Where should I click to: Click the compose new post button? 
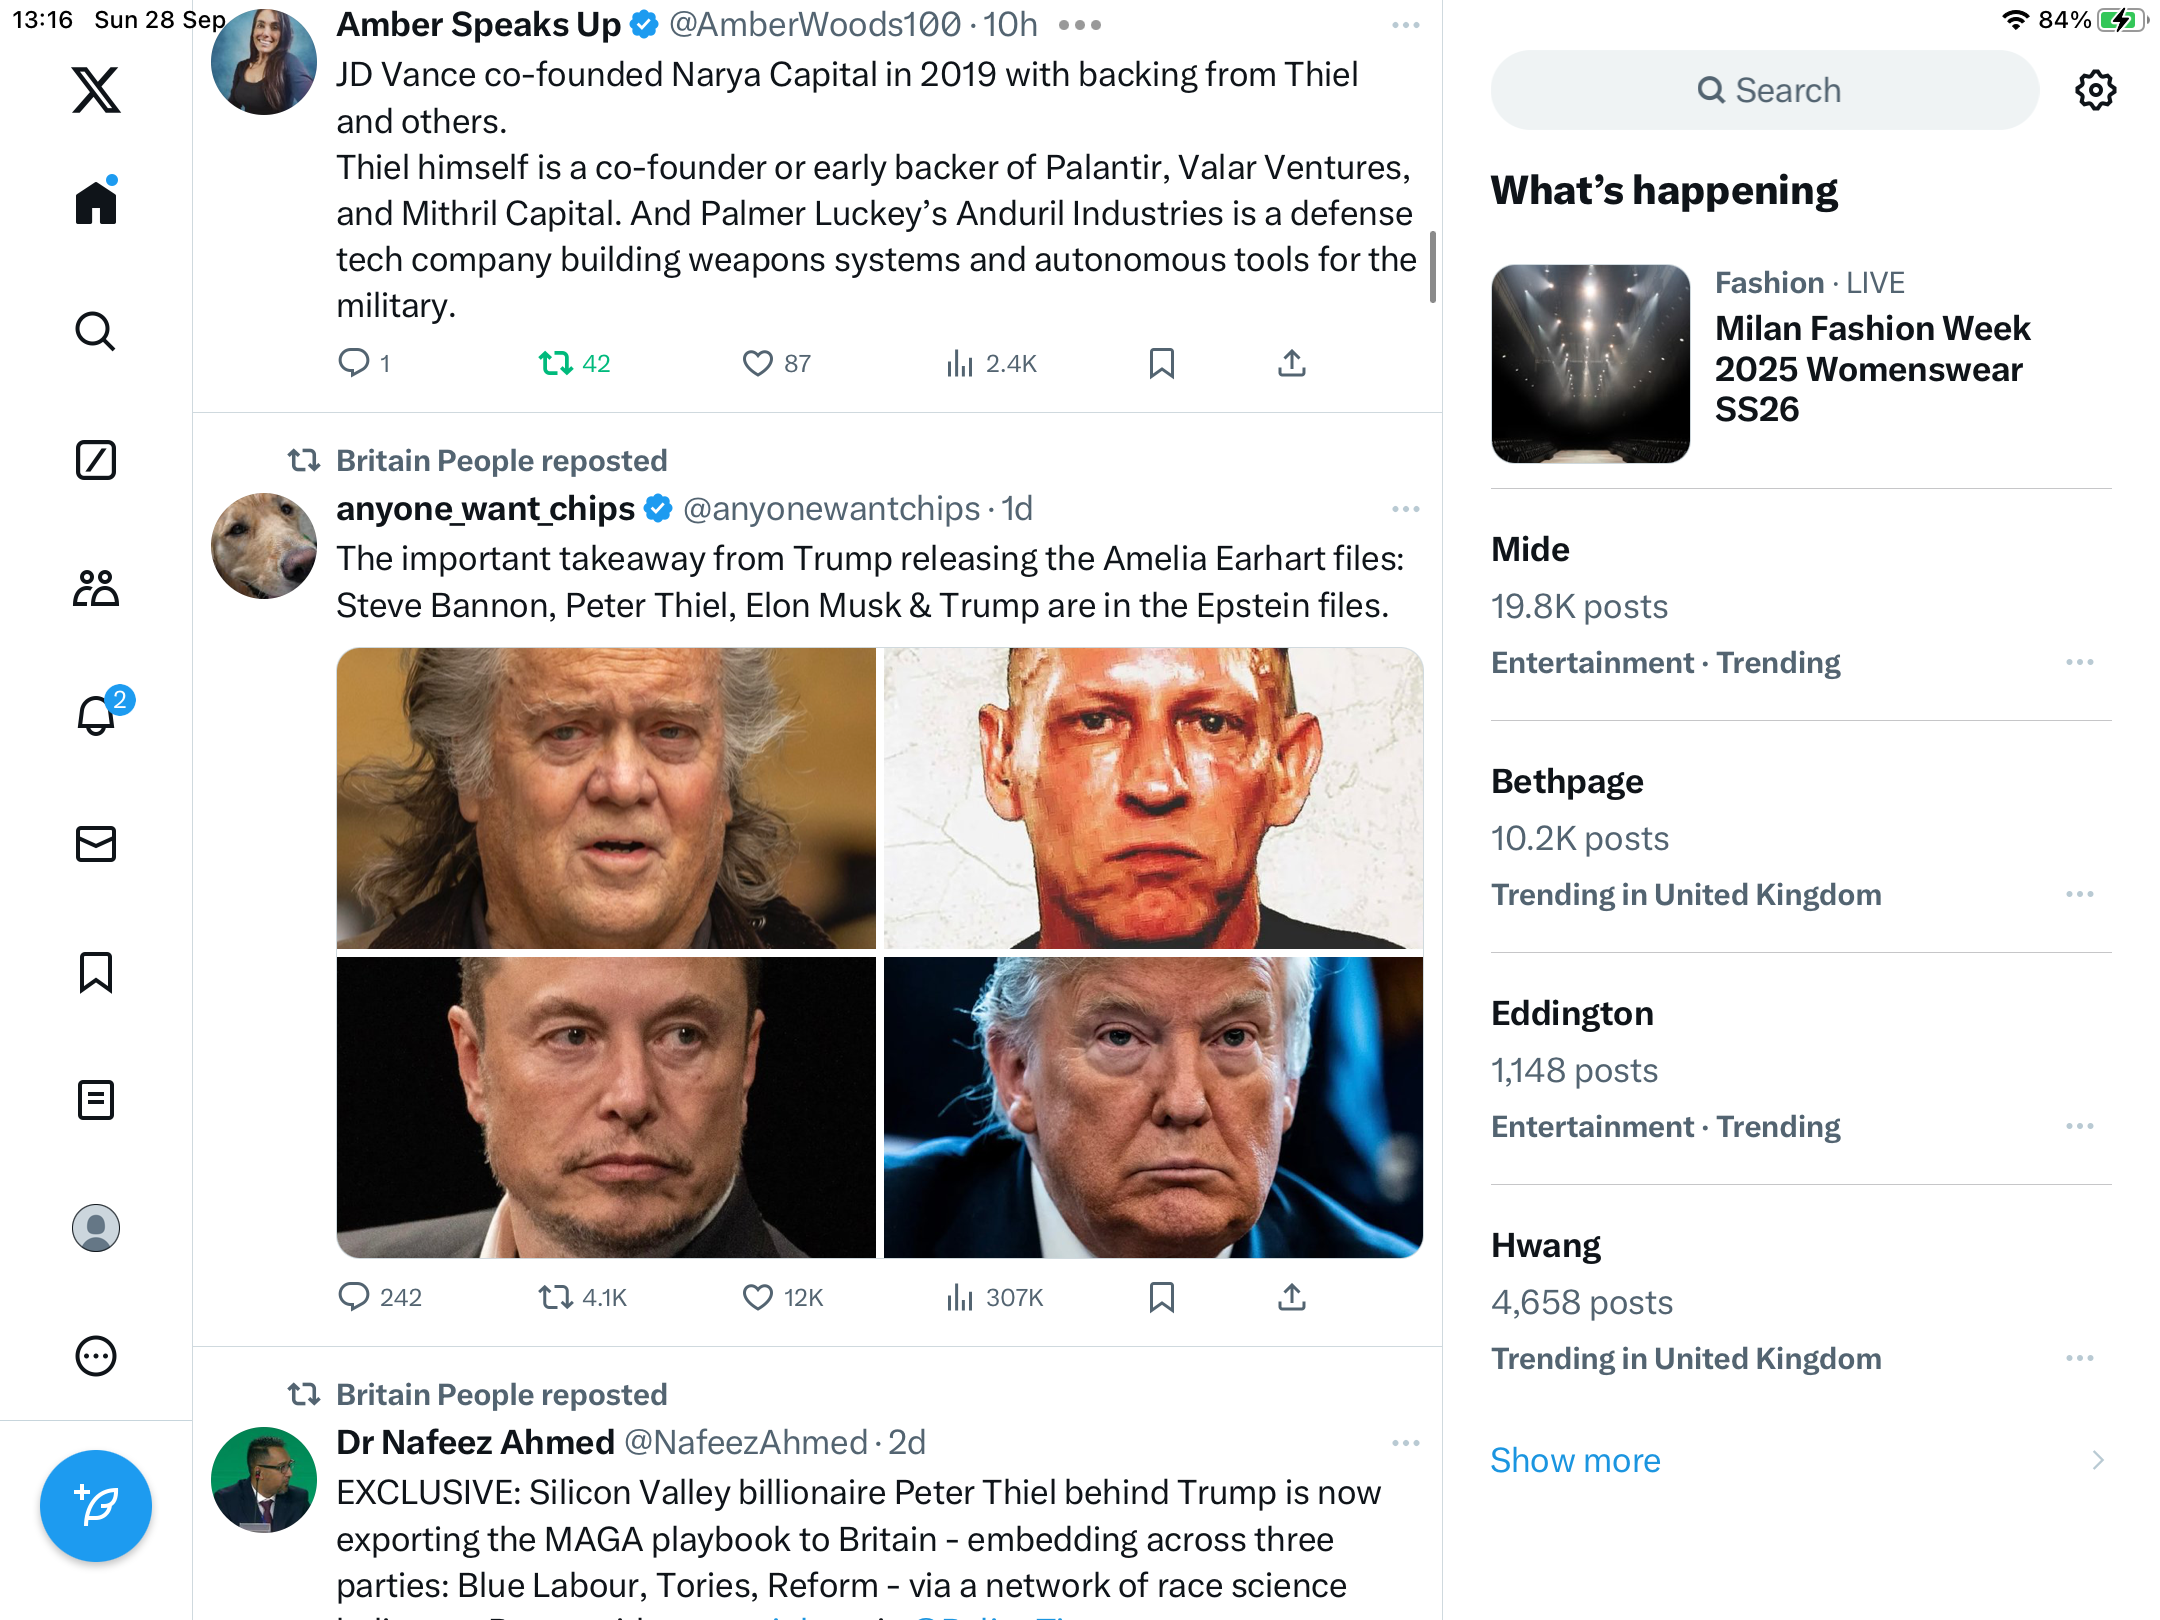click(96, 1505)
